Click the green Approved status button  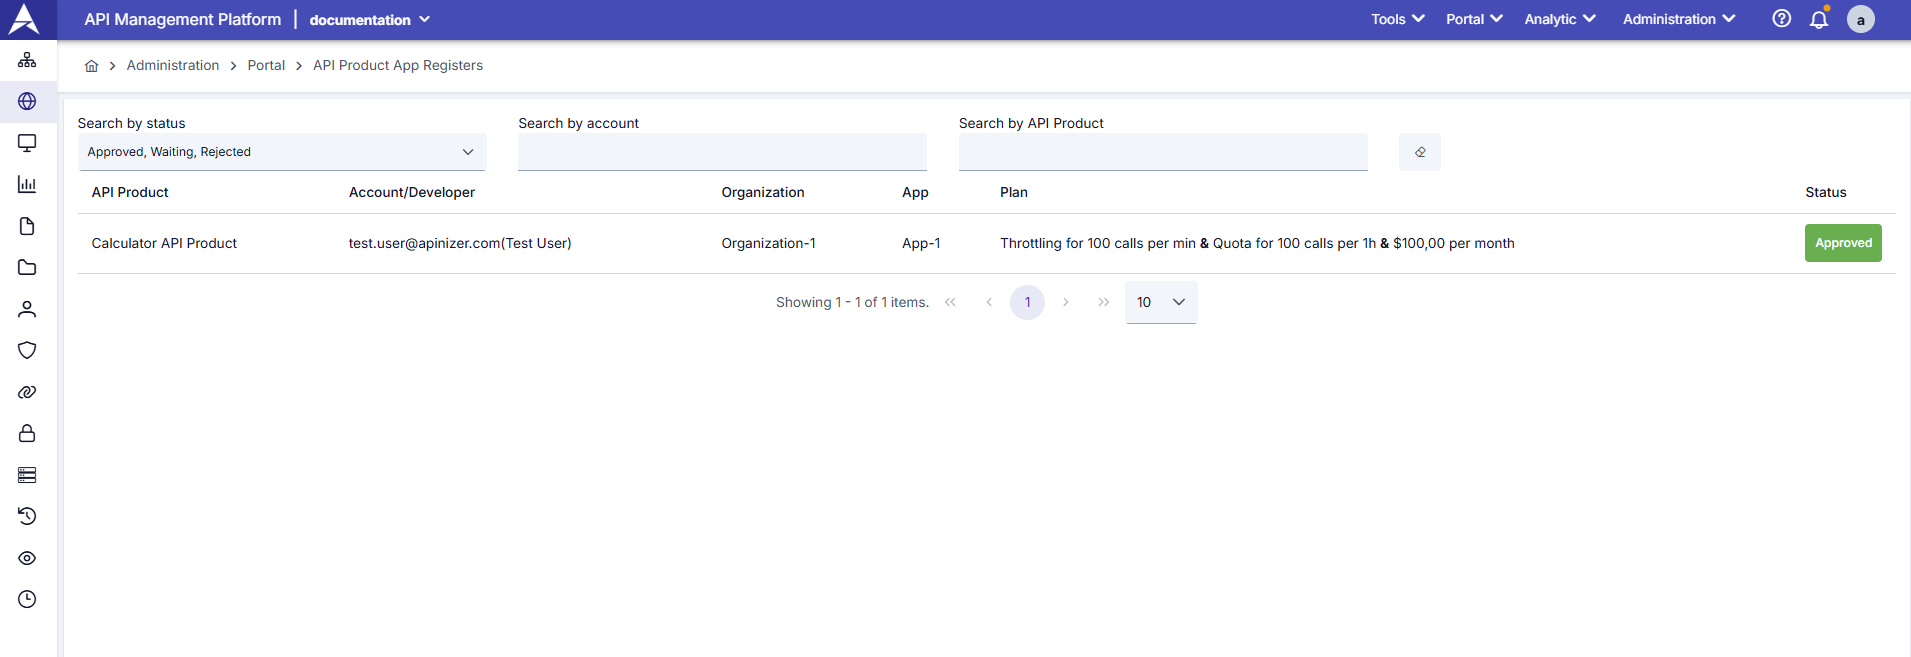point(1842,243)
